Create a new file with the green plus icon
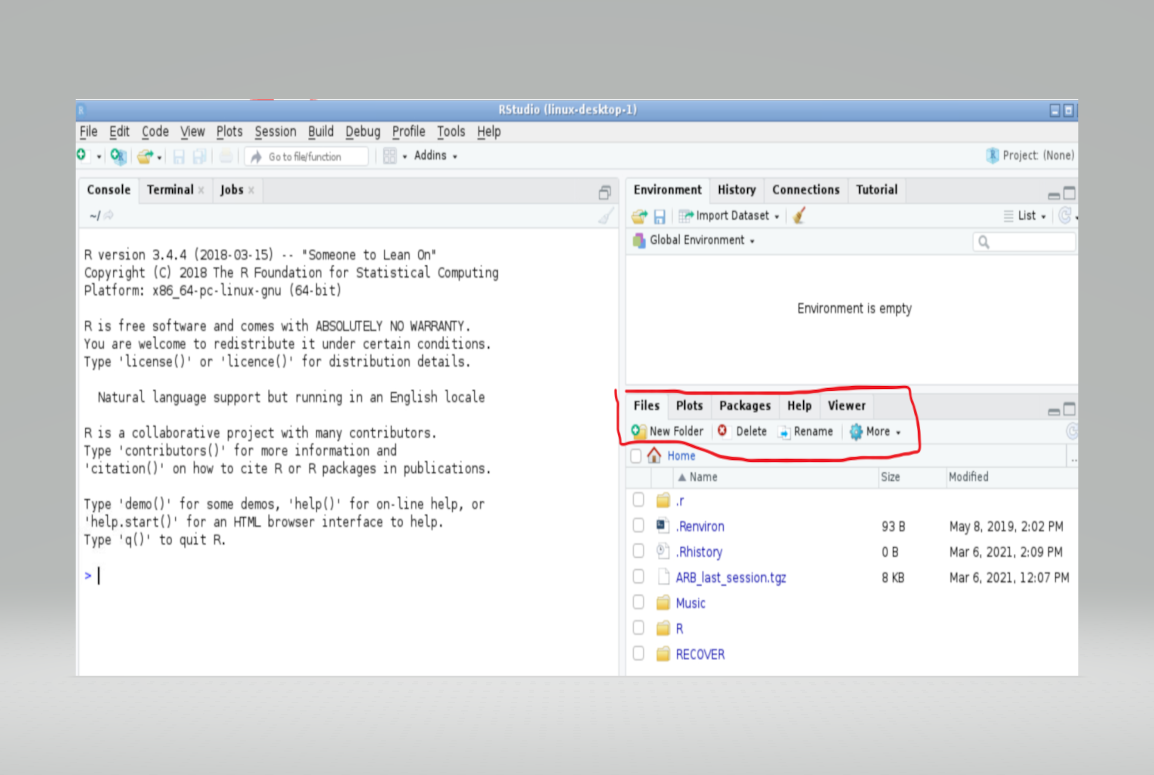 click(x=82, y=155)
